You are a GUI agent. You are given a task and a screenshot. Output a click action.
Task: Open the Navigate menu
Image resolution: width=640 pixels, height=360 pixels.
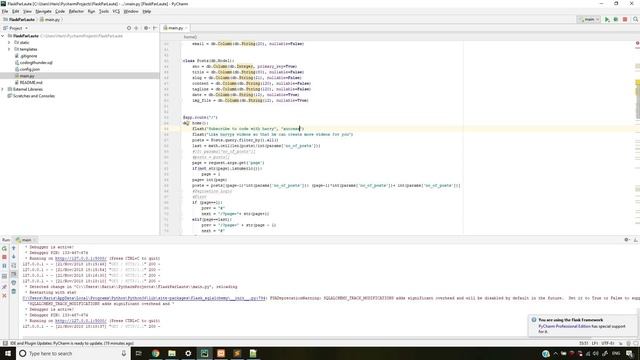43,11
